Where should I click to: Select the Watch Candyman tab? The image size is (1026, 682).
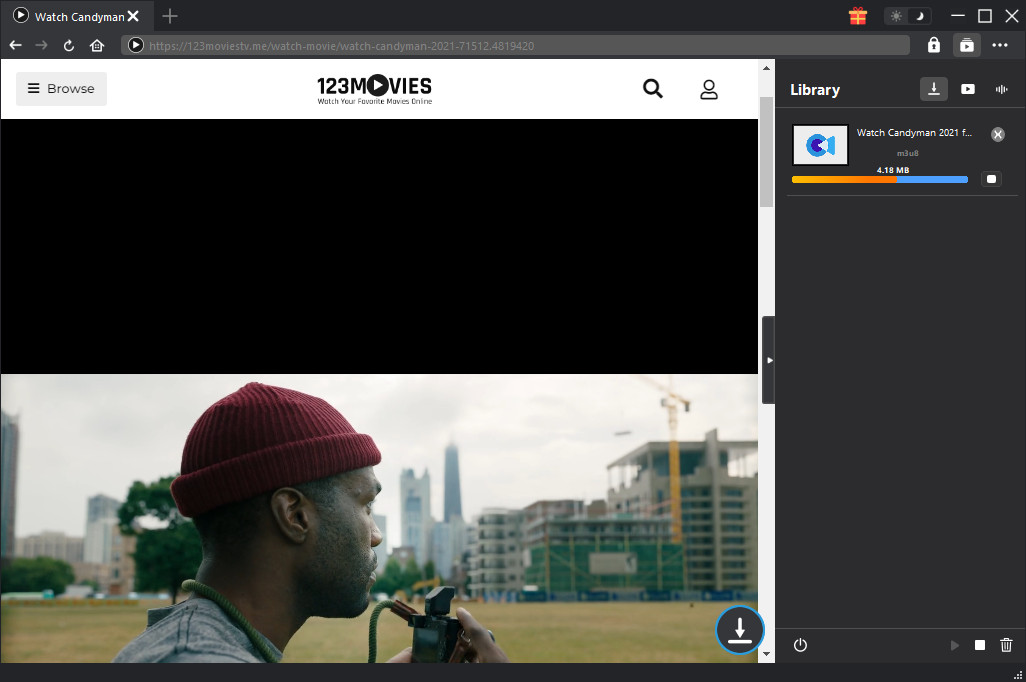pyautogui.click(x=70, y=16)
